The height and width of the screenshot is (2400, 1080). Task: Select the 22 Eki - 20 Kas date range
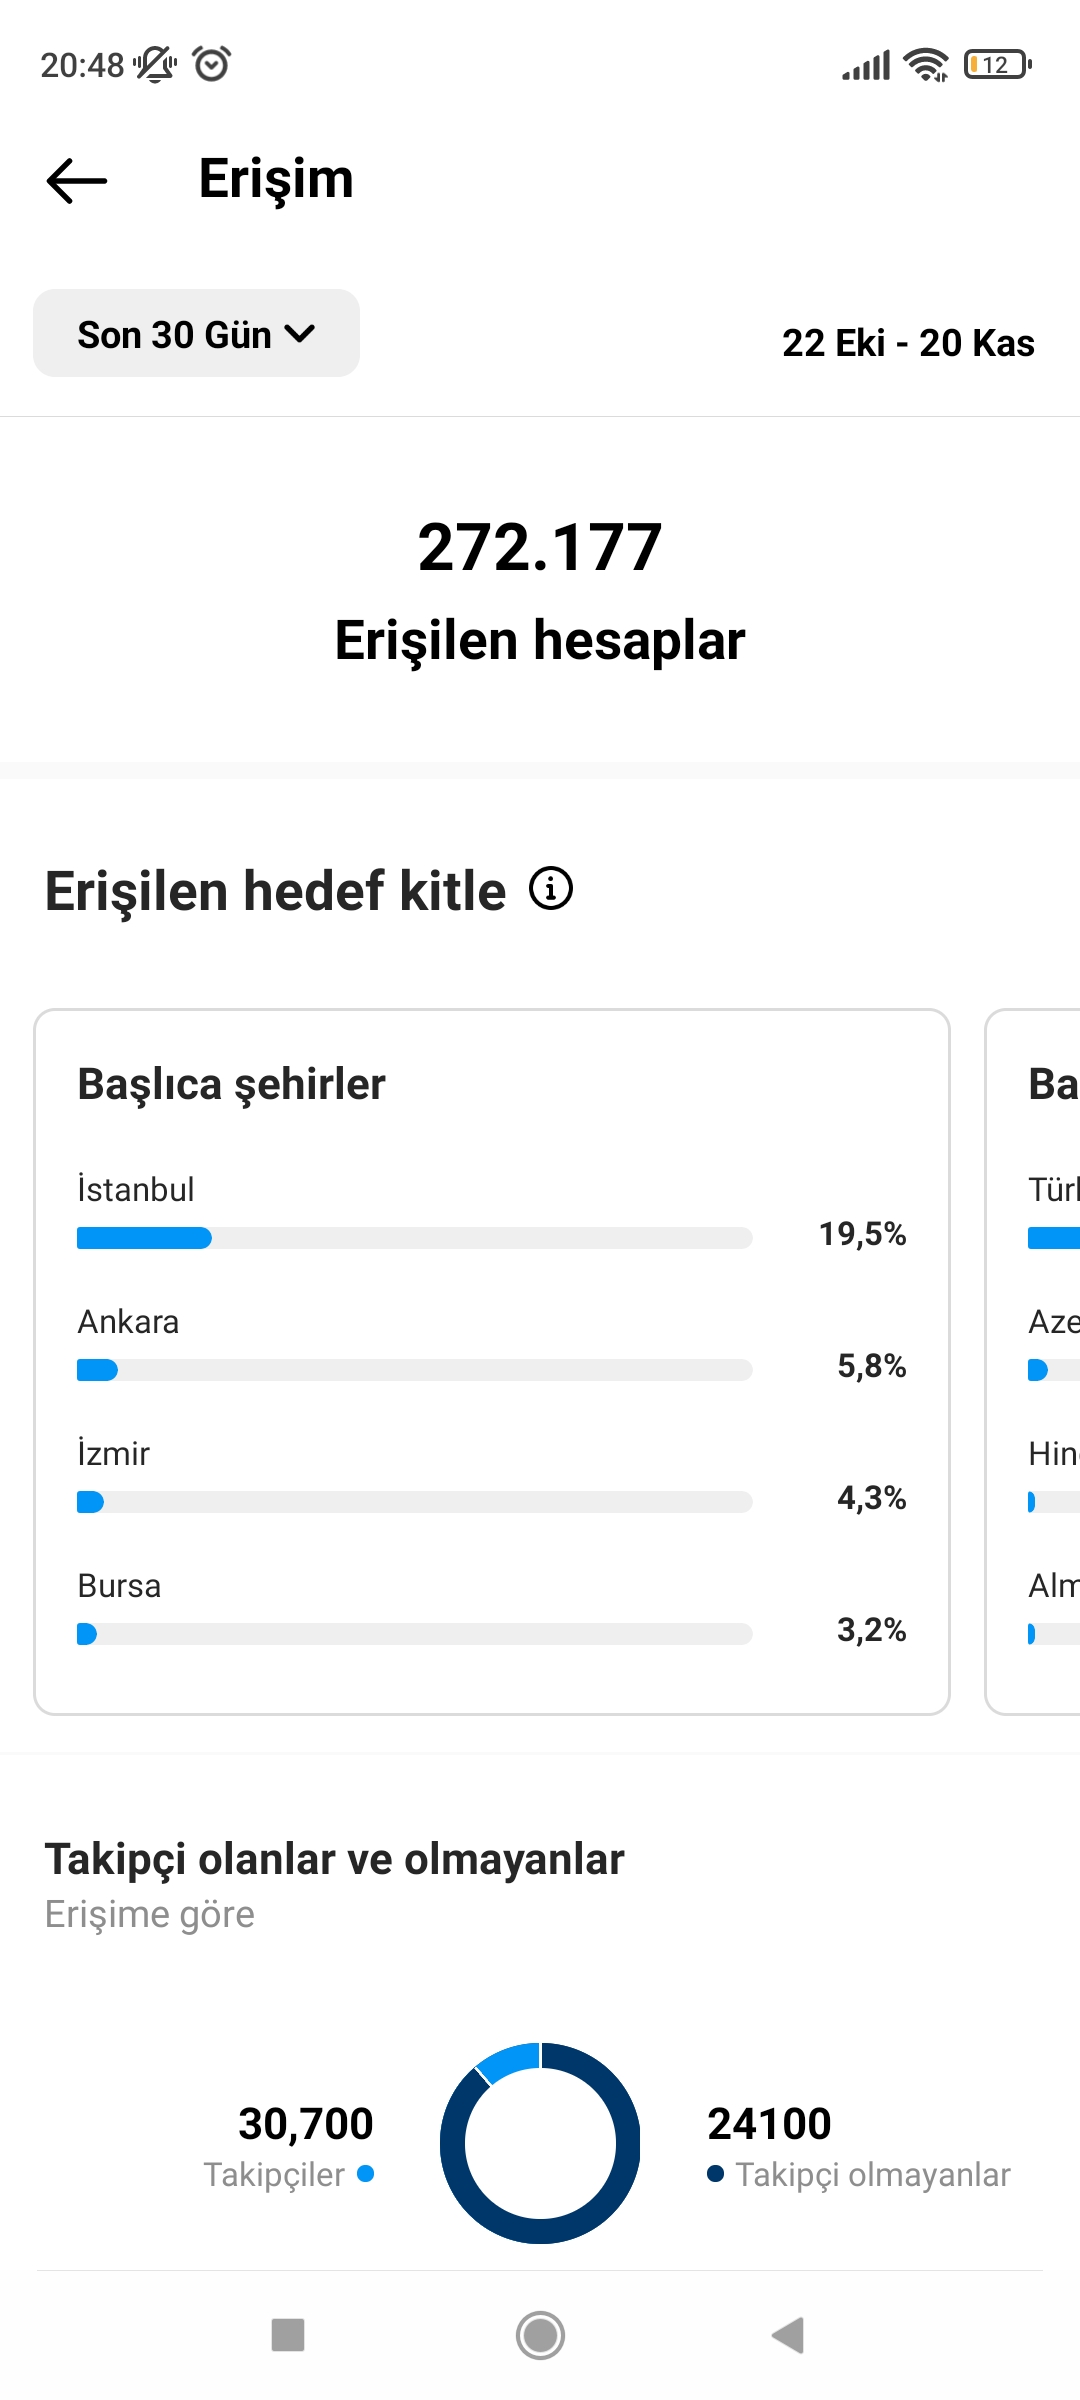908,343
